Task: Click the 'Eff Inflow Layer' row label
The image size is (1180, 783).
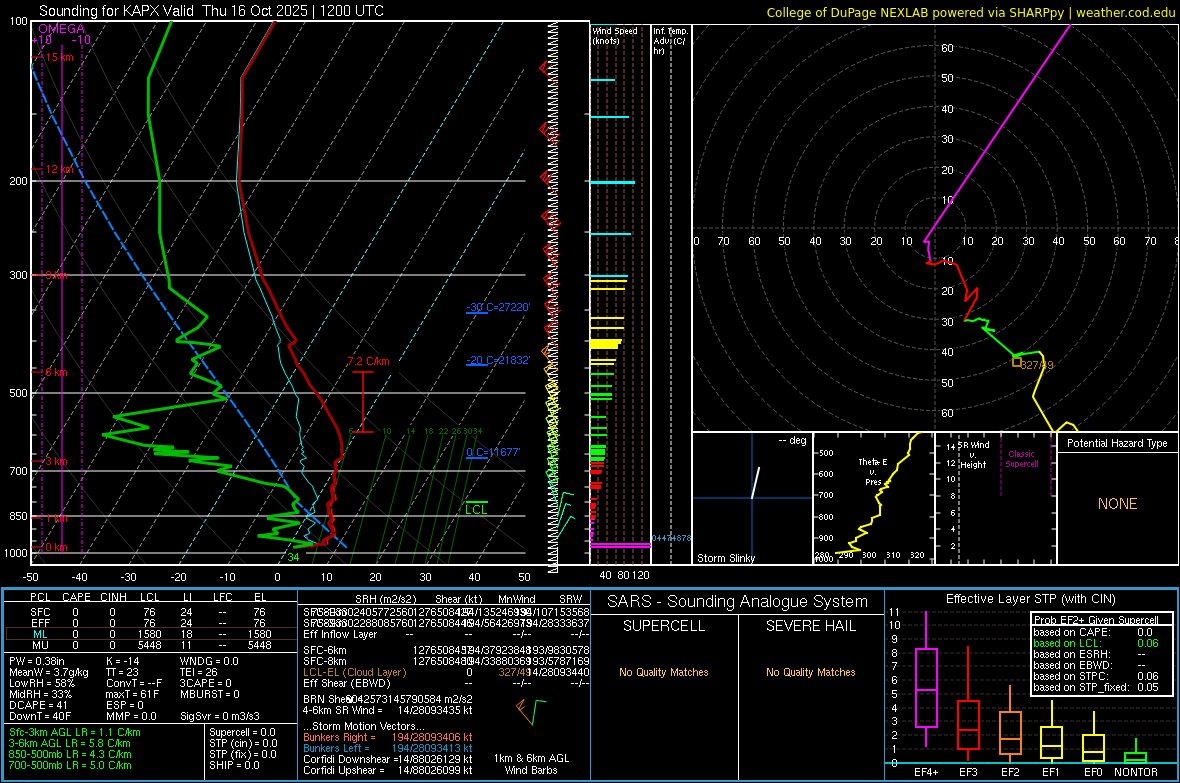Action: (341, 634)
